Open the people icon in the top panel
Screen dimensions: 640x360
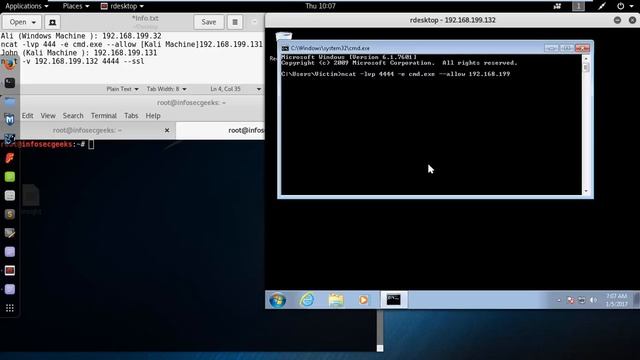pyautogui.click(x=557, y=6)
